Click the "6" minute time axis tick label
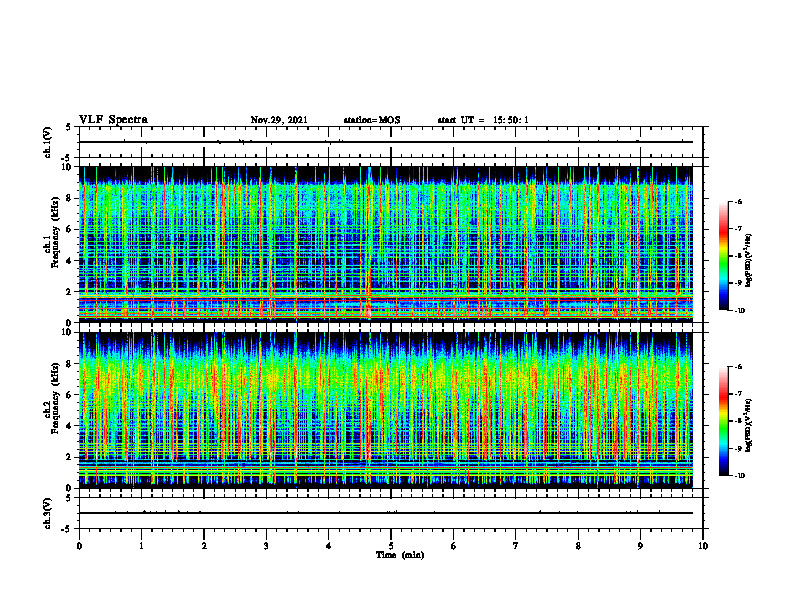The height and width of the screenshot is (612, 792). [453, 546]
